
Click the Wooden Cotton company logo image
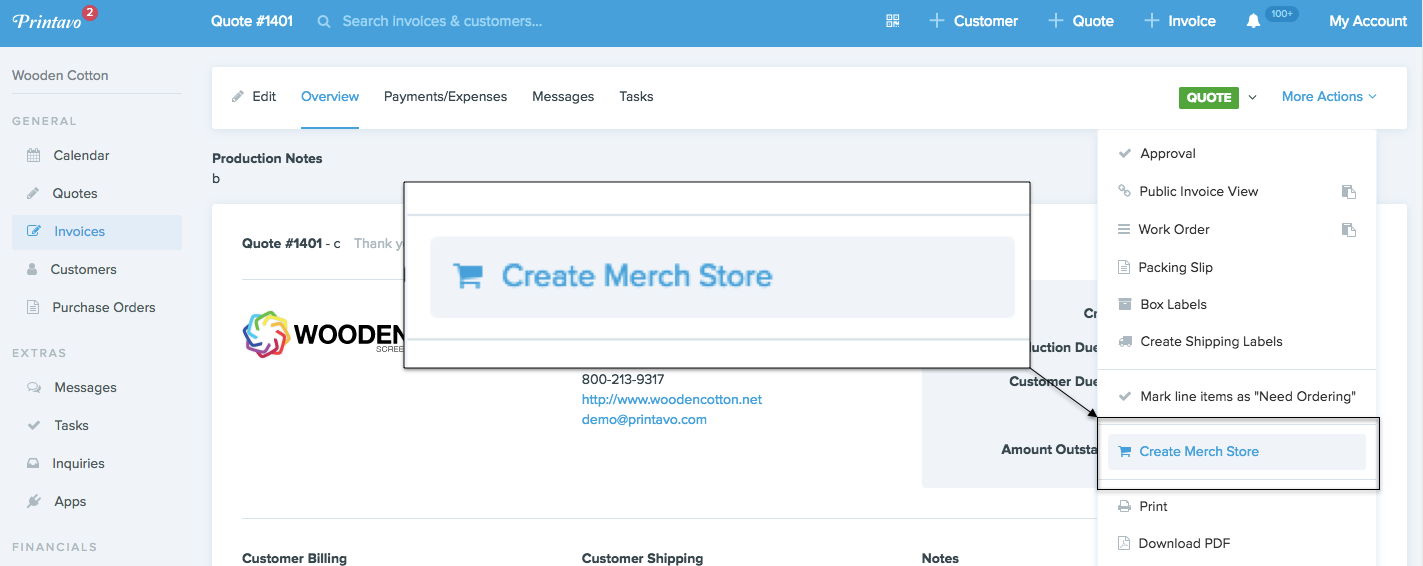[x=323, y=334]
